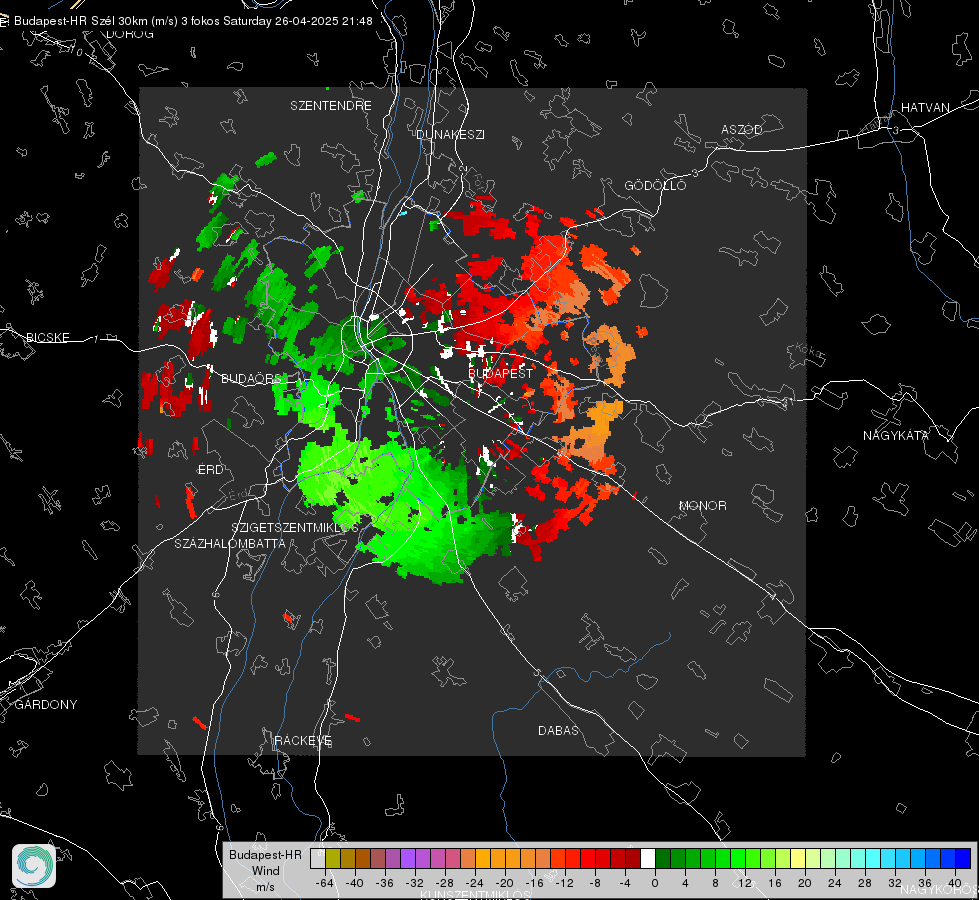The height and width of the screenshot is (900, 979).
Task: Click the 24 legend scale value
Action: [835, 883]
